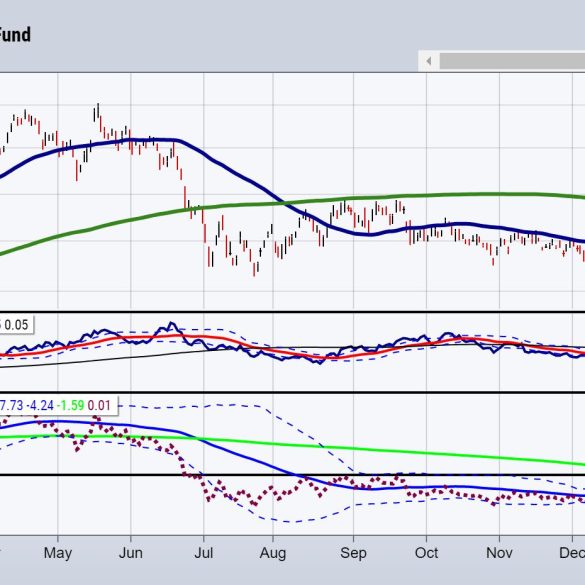Select the Sep label on time axis

pyautogui.click(x=353, y=553)
